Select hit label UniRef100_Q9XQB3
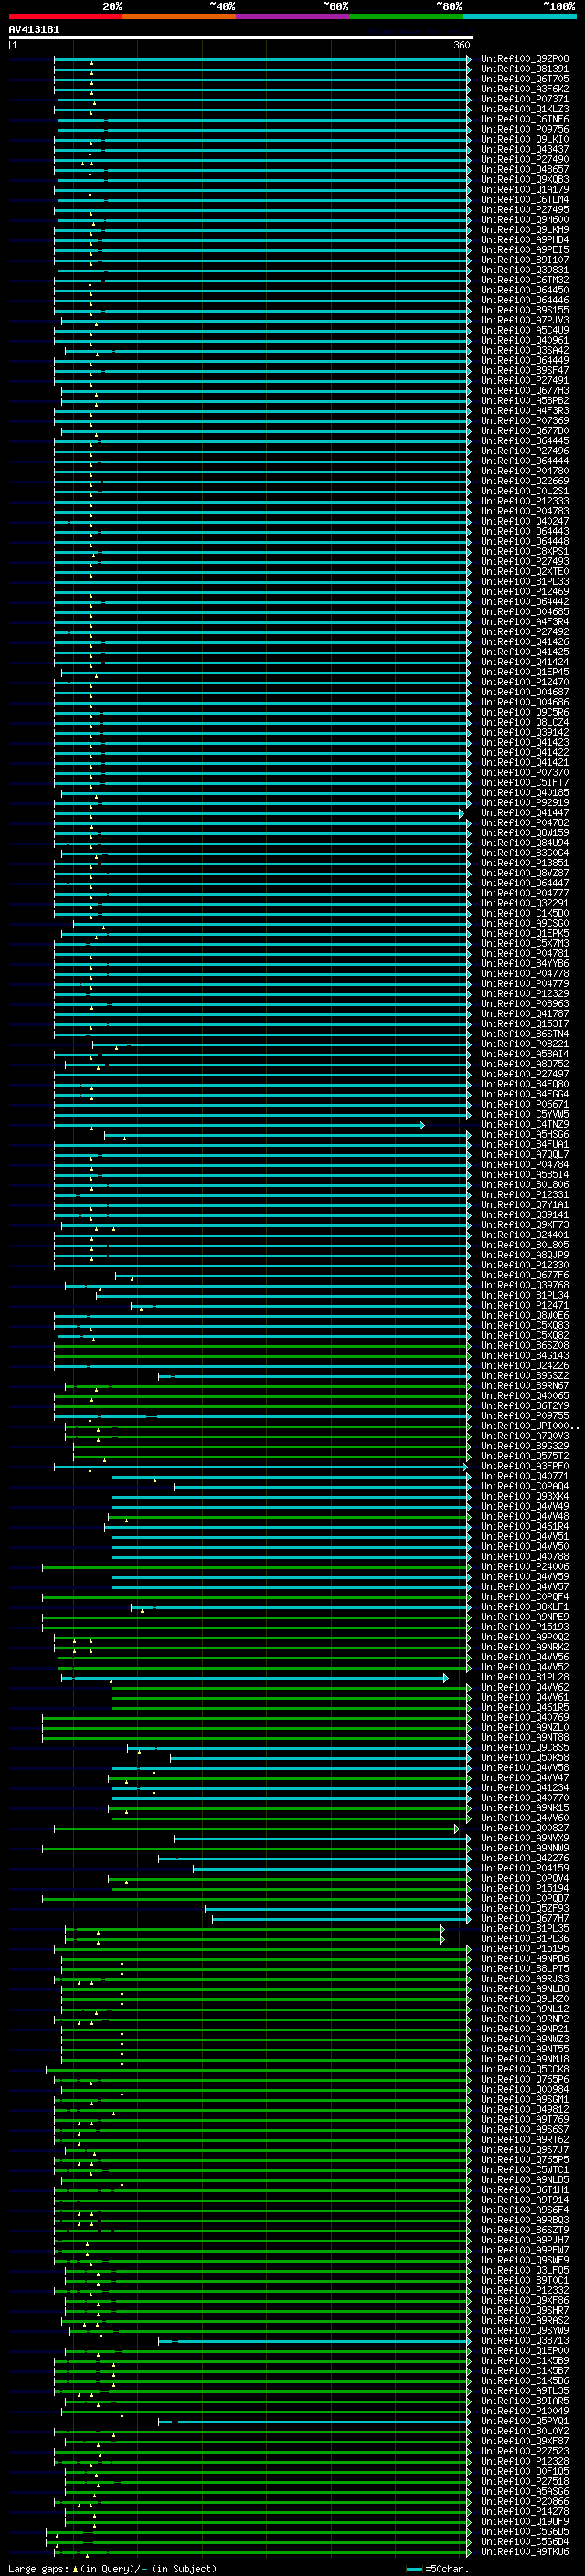The image size is (585, 2576). [525, 180]
